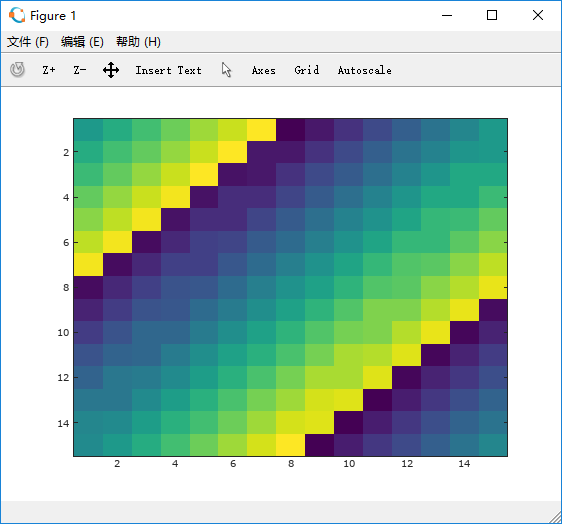Select the Z+ zoom in tool
562x524 pixels.
pos(49,70)
